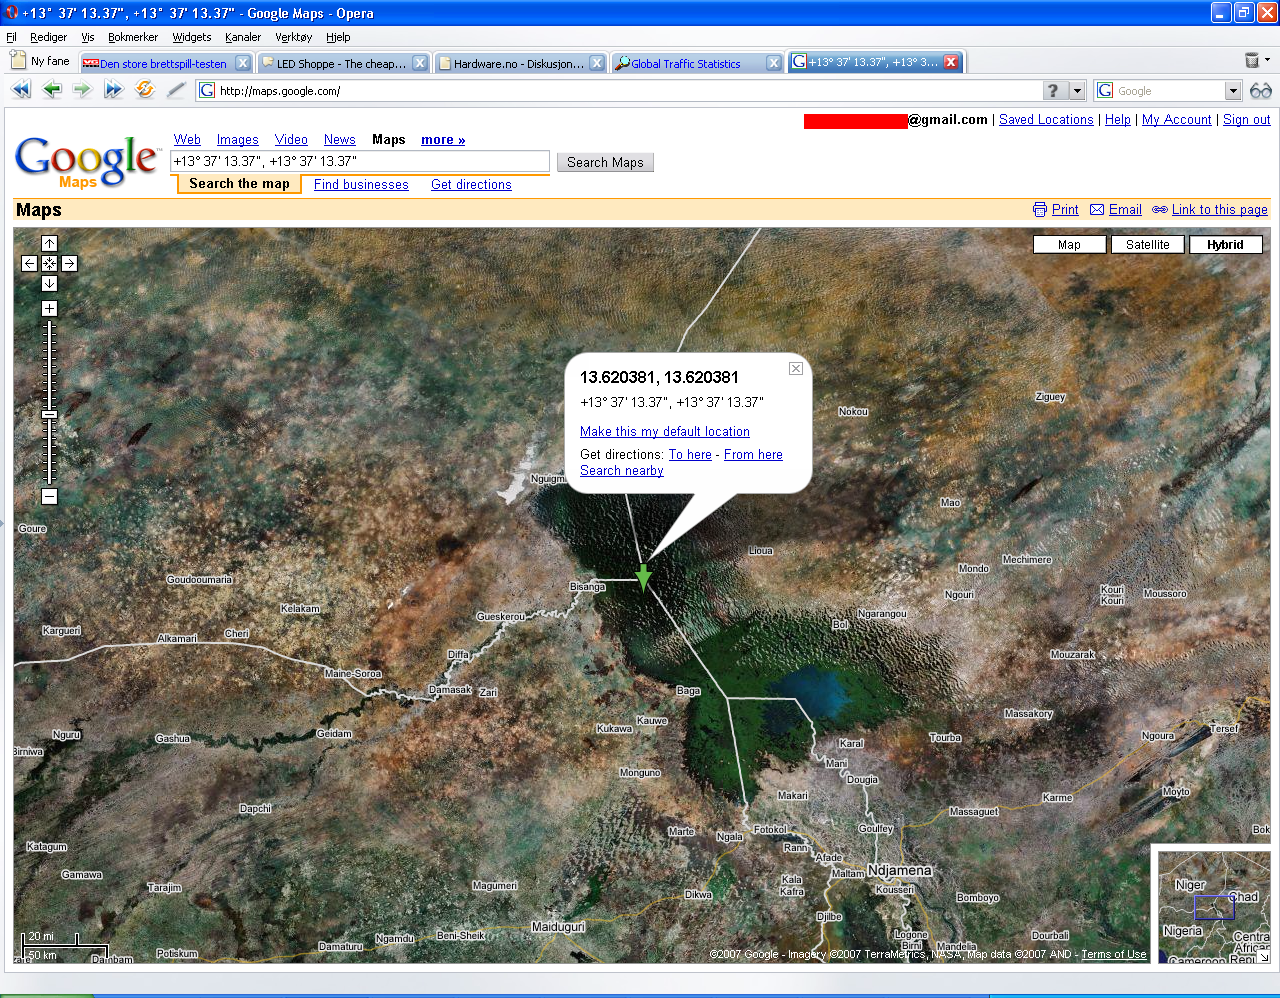
Task: Click the green arrow map marker
Action: click(643, 576)
